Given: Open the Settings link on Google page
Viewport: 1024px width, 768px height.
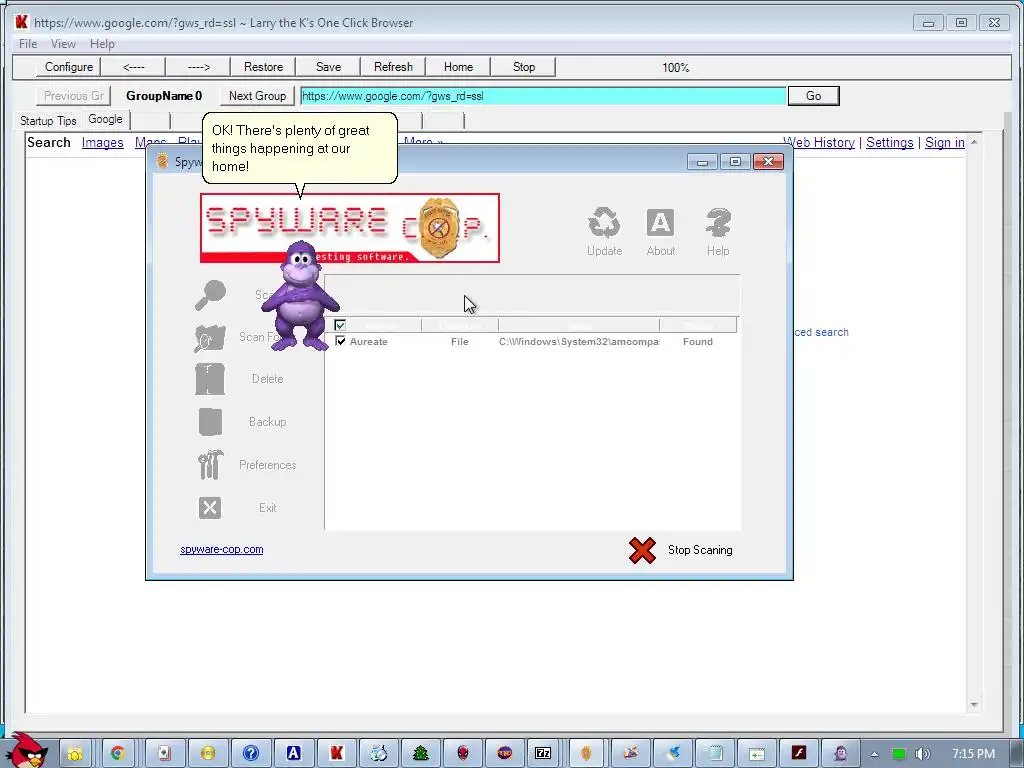Looking at the screenshot, I should point(889,142).
